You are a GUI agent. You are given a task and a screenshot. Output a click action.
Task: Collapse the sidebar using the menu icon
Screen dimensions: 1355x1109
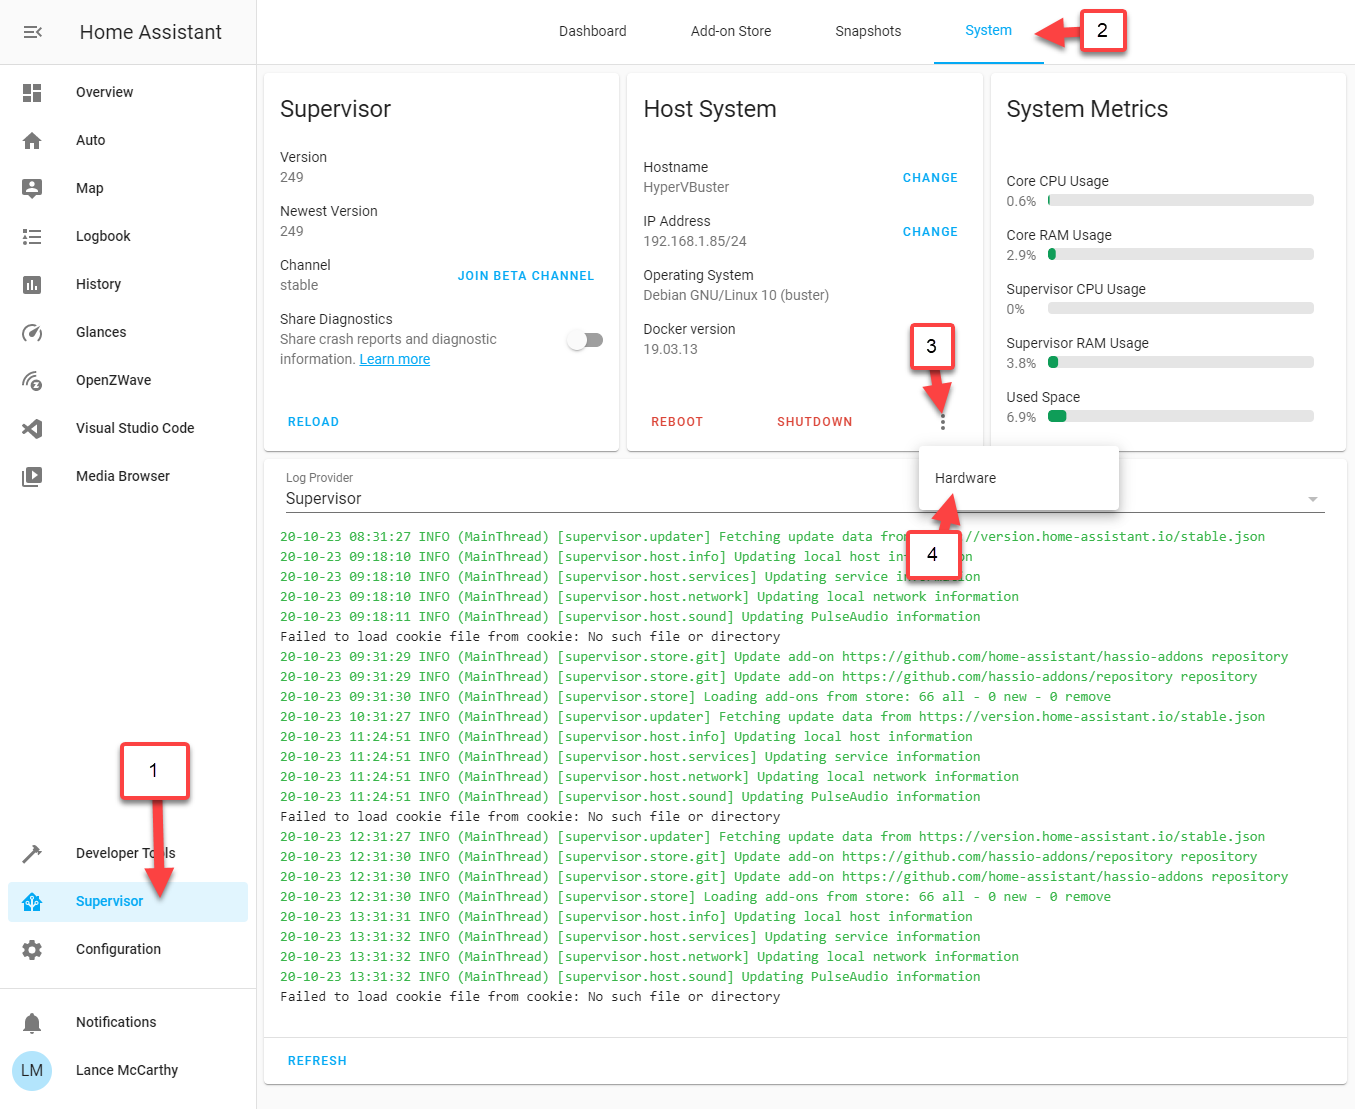(x=32, y=32)
